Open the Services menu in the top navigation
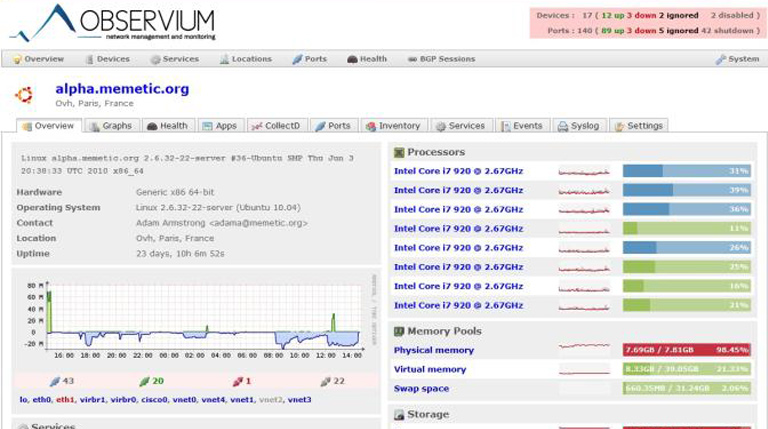The width and height of the screenshot is (768, 429). (x=175, y=59)
